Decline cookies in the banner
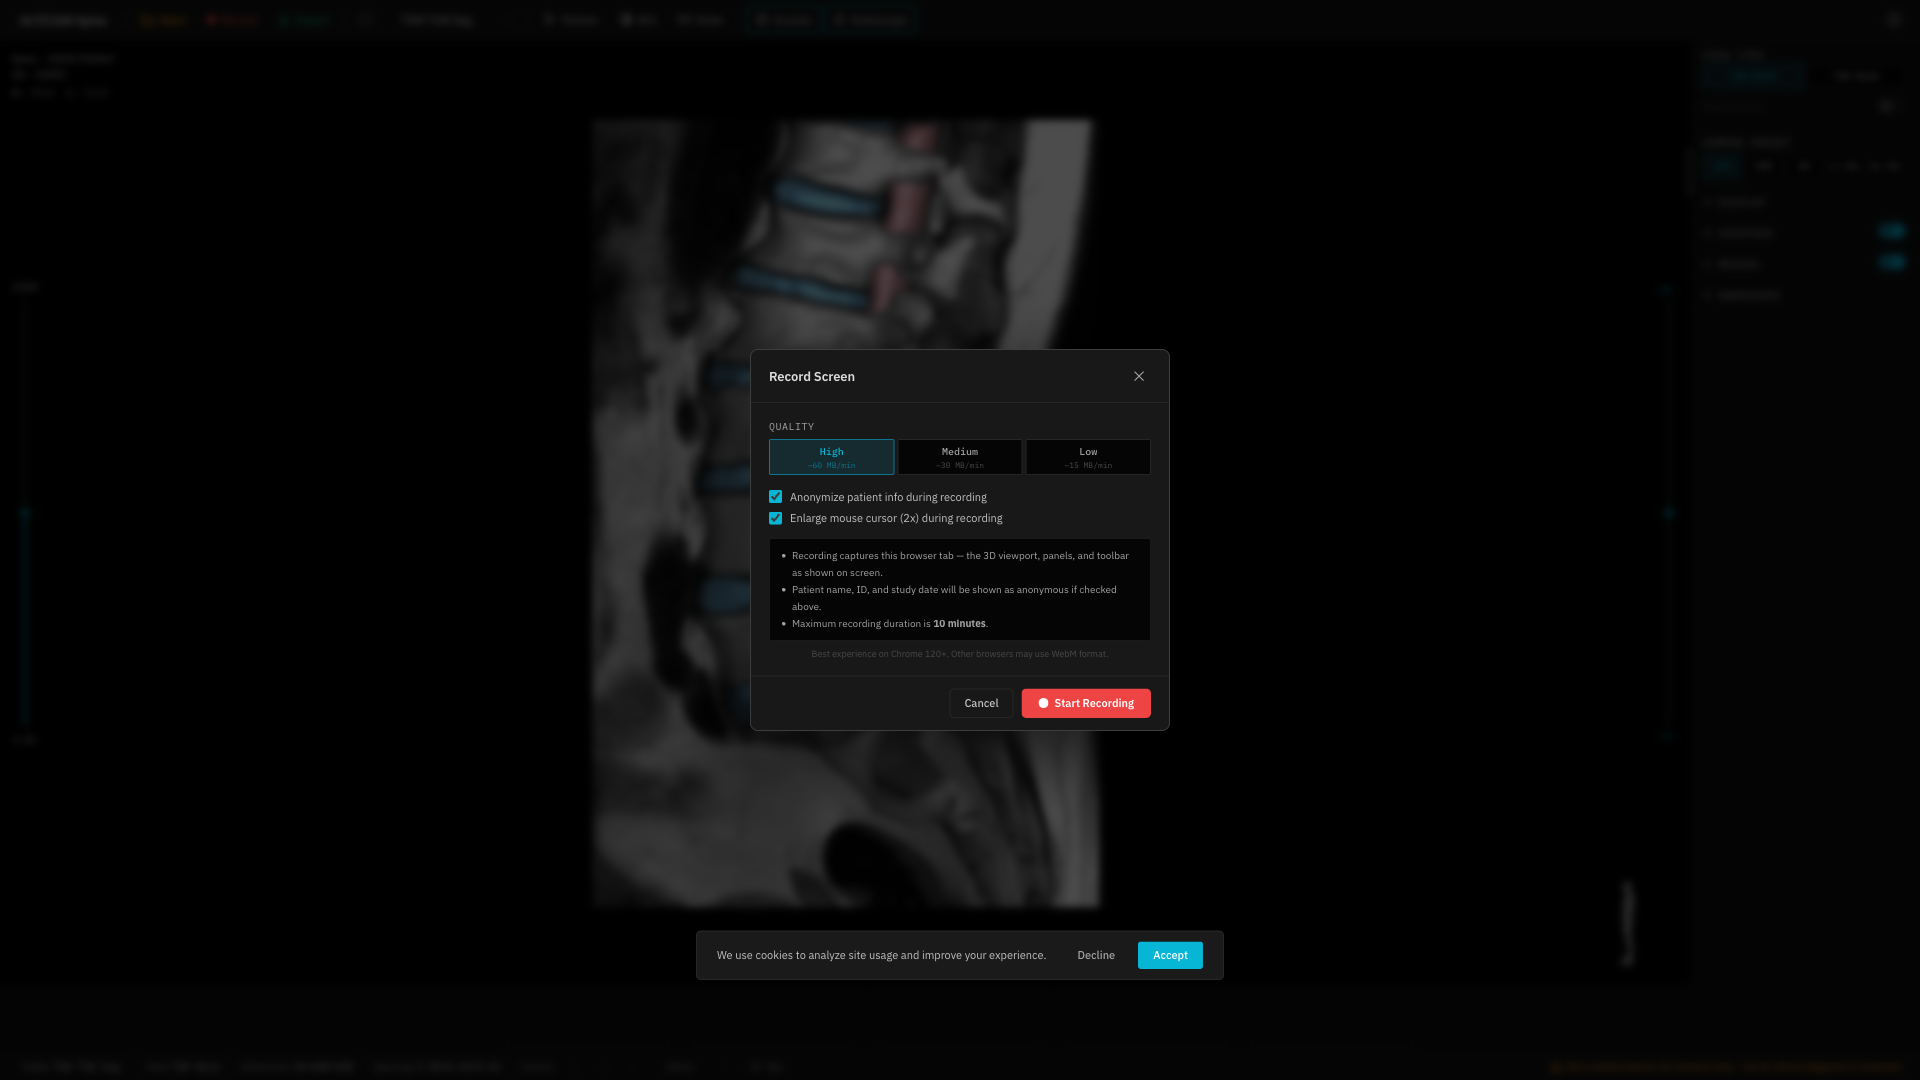Screen dimensions: 1920x1080 click(1096, 955)
